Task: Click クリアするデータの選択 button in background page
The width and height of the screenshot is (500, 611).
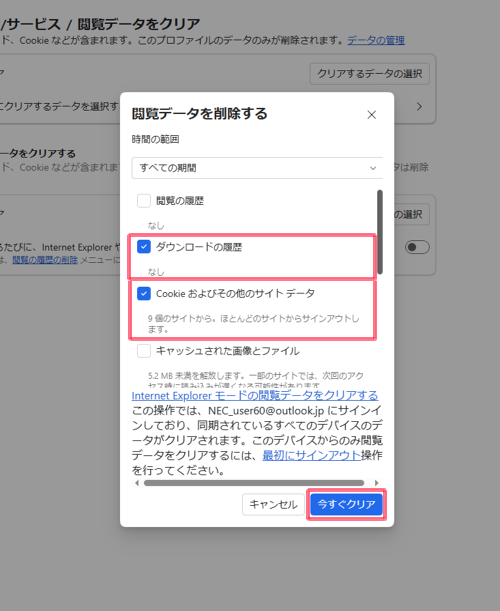Action: (369, 74)
